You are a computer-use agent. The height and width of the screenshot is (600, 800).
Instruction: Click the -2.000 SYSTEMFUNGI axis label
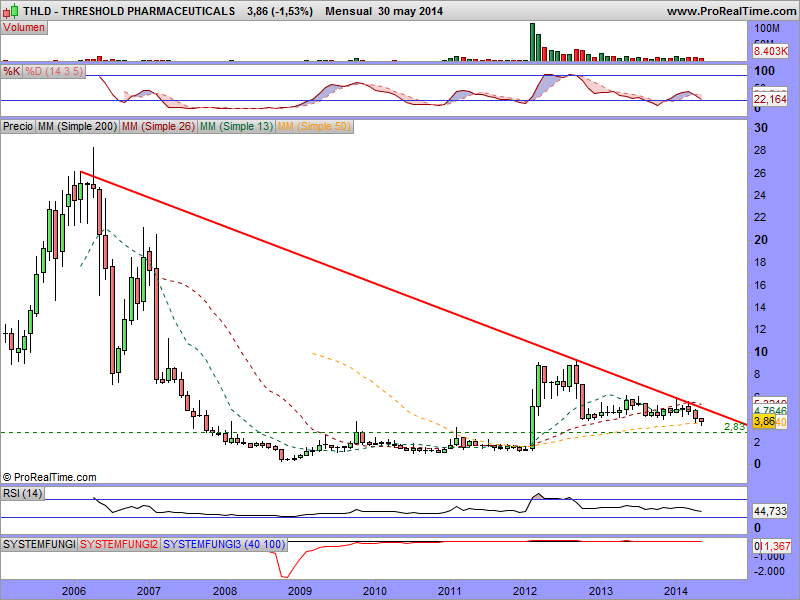[769, 571]
